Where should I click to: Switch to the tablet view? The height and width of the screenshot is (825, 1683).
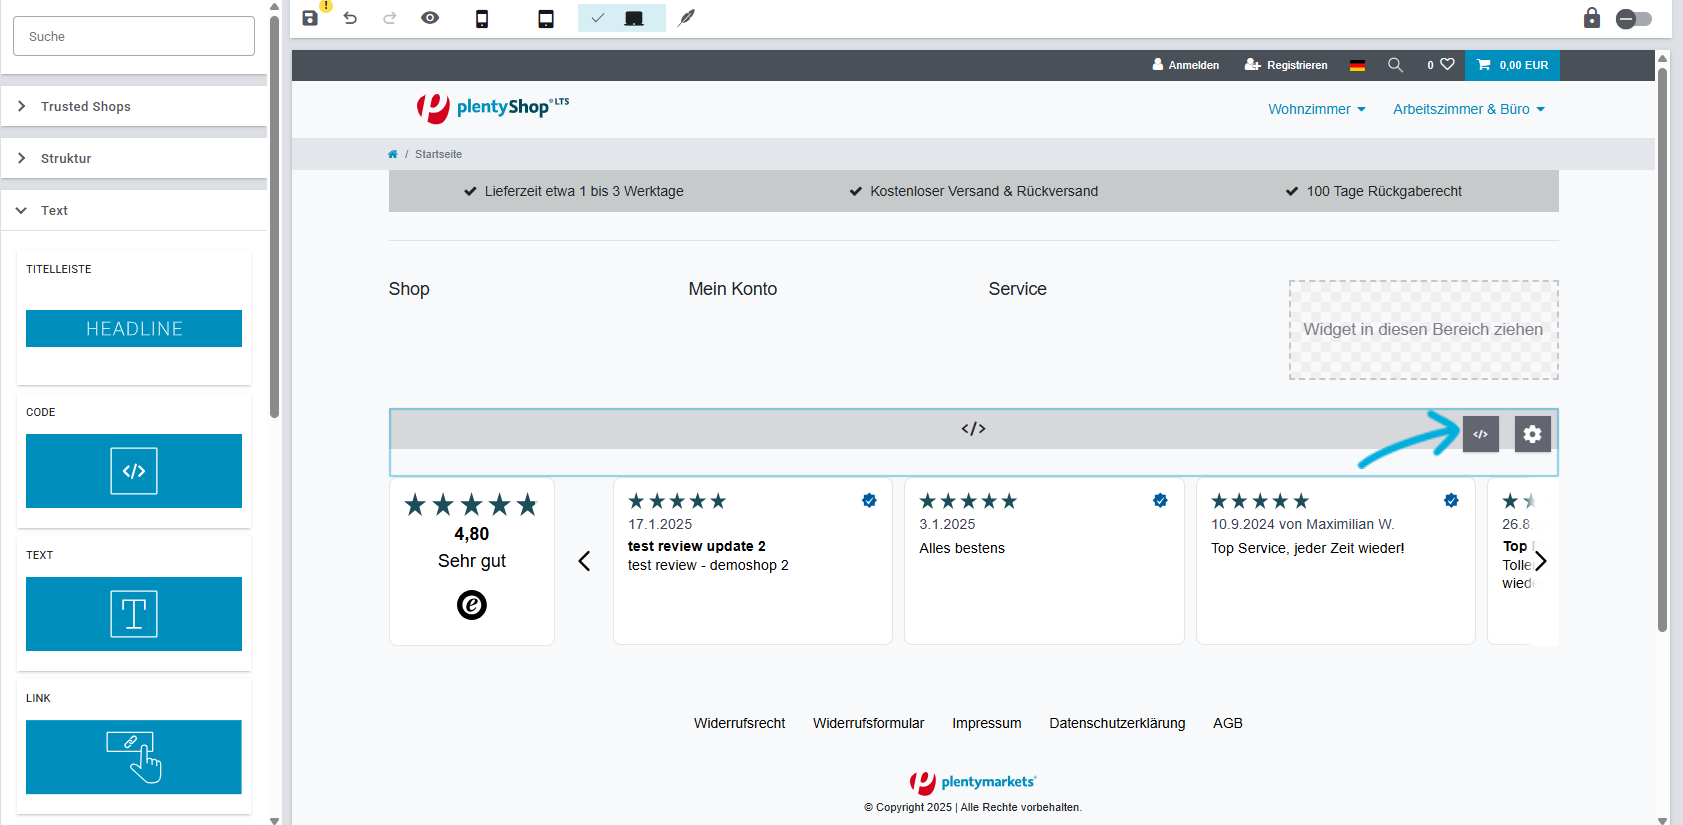(x=546, y=18)
